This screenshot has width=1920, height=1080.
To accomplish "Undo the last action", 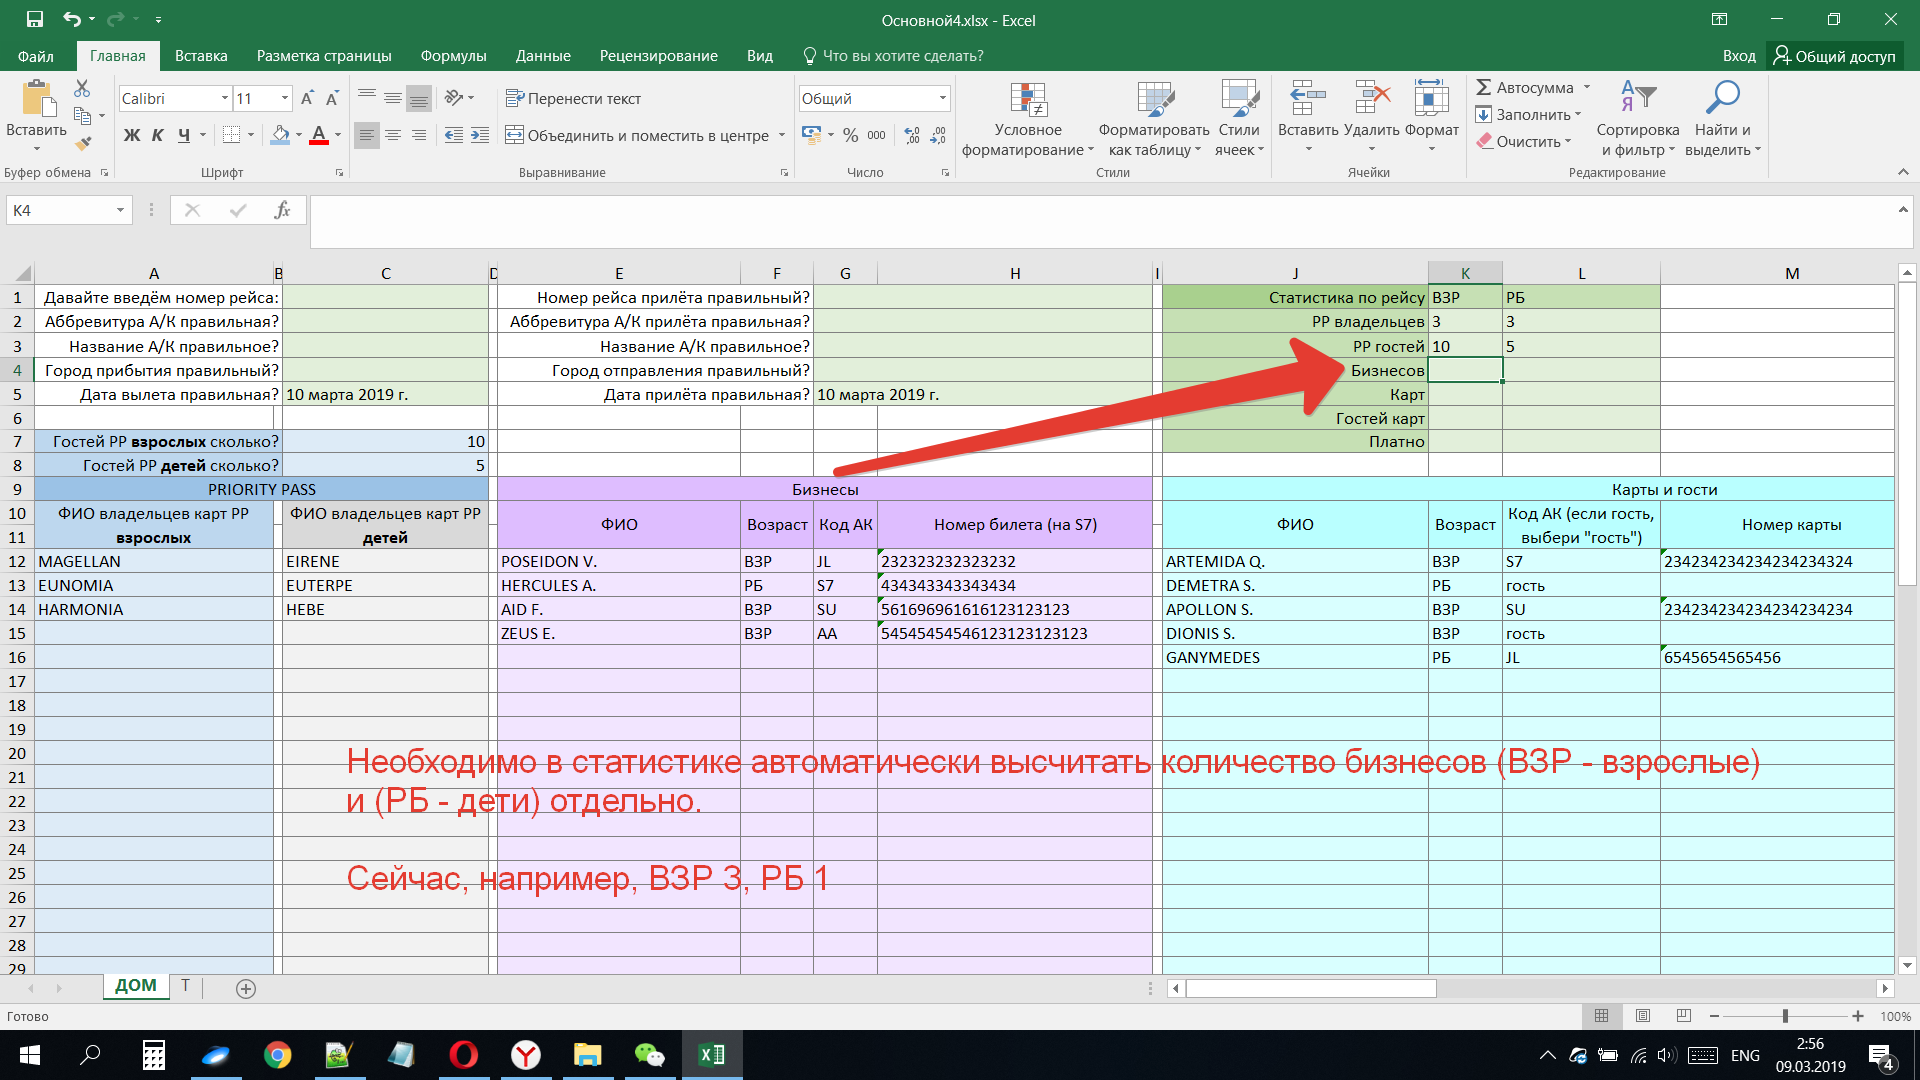I will click(71, 19).
